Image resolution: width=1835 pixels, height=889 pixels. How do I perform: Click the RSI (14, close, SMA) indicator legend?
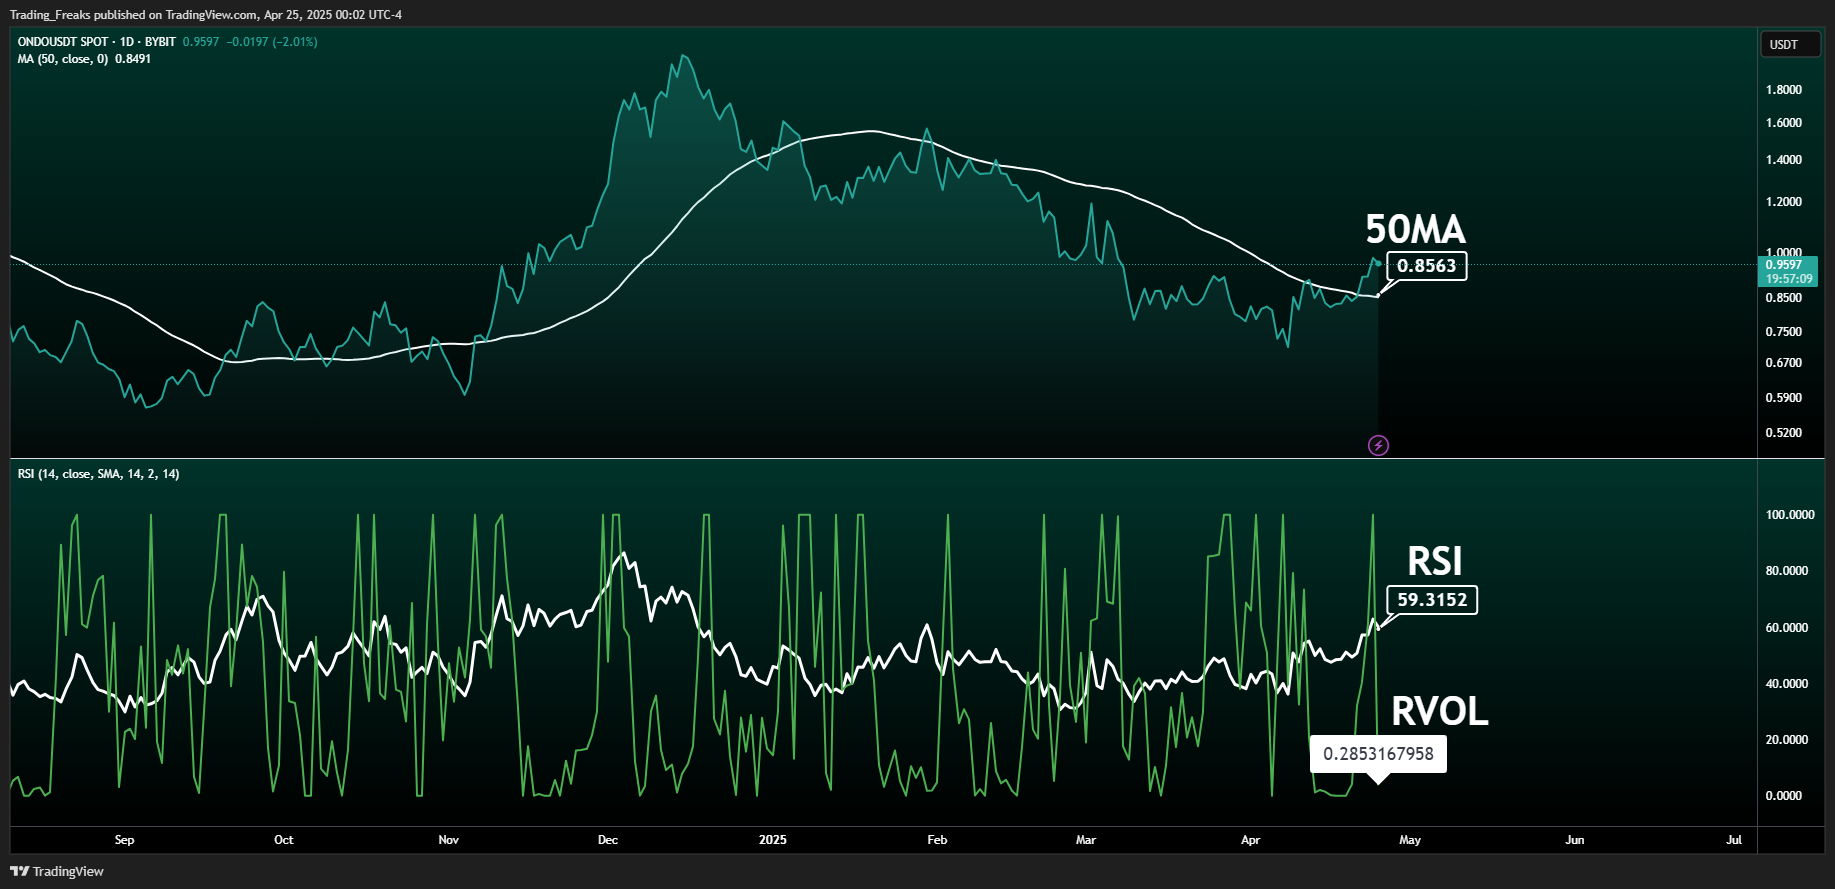click(98, 474)
